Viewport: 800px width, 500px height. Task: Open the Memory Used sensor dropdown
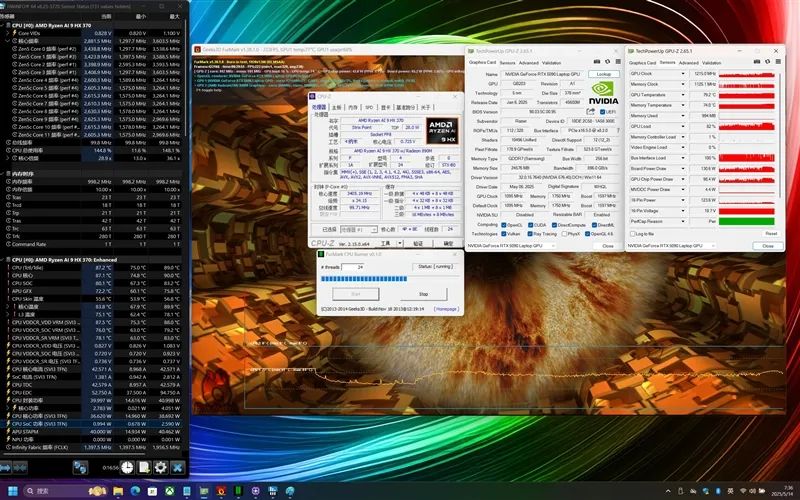tap(683, 116)
